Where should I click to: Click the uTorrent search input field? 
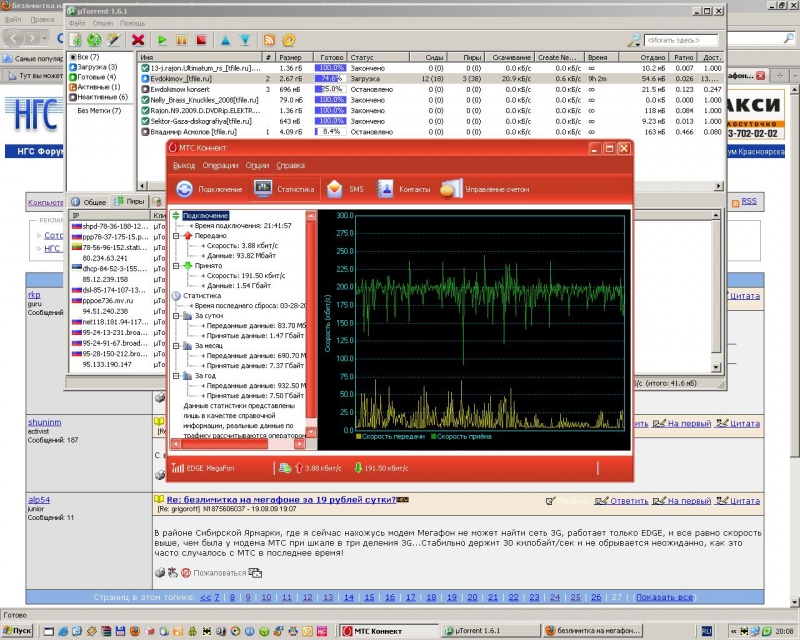point(680,40)
